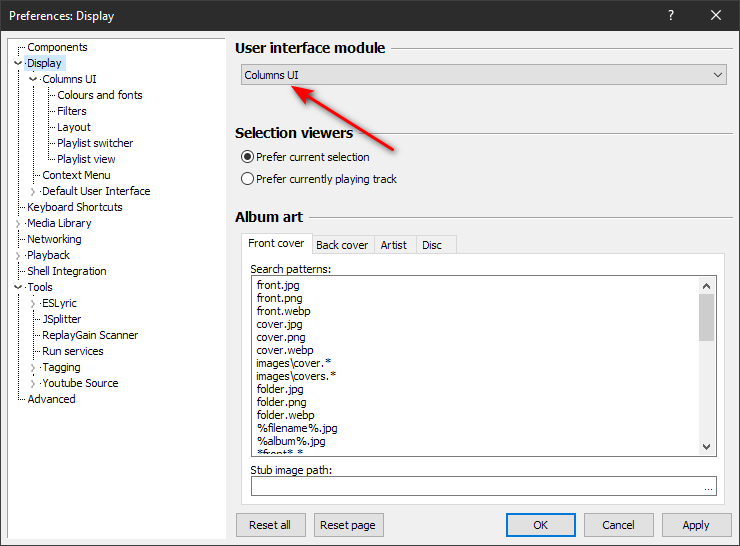Collapse the Tools tree node
Image resolution: width=740 pixels, height=546 pixels.
pyautogui.click(x=18, y=287)
